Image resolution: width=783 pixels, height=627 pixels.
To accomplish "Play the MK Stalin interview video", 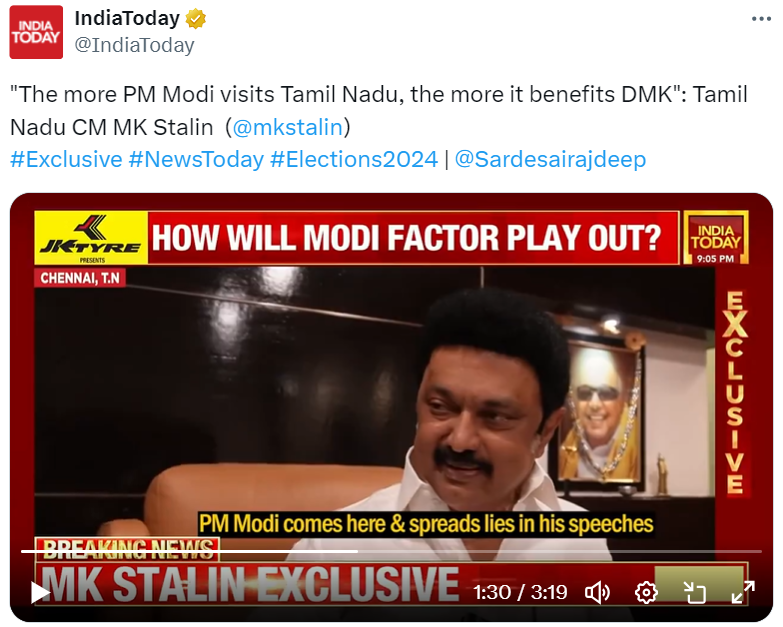I will click(40, 593).
